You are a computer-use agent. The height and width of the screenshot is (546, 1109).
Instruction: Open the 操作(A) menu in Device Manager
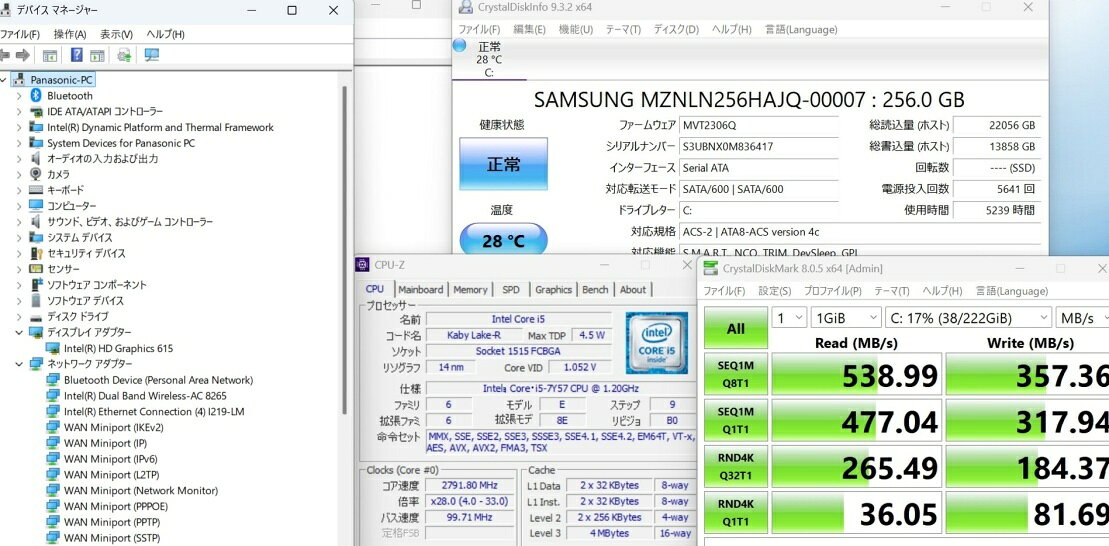pyautogui.click(x=70, y=34)
